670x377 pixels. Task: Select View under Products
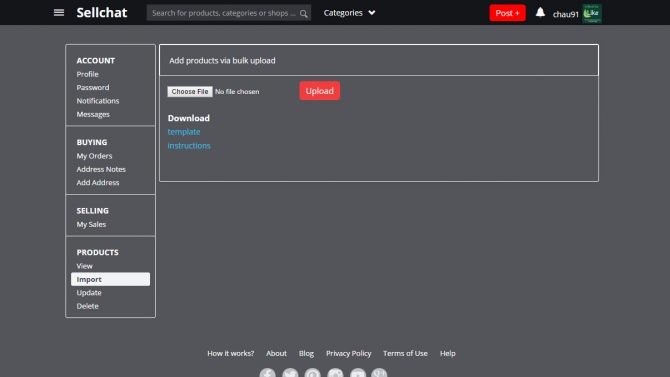coord(85,266)
